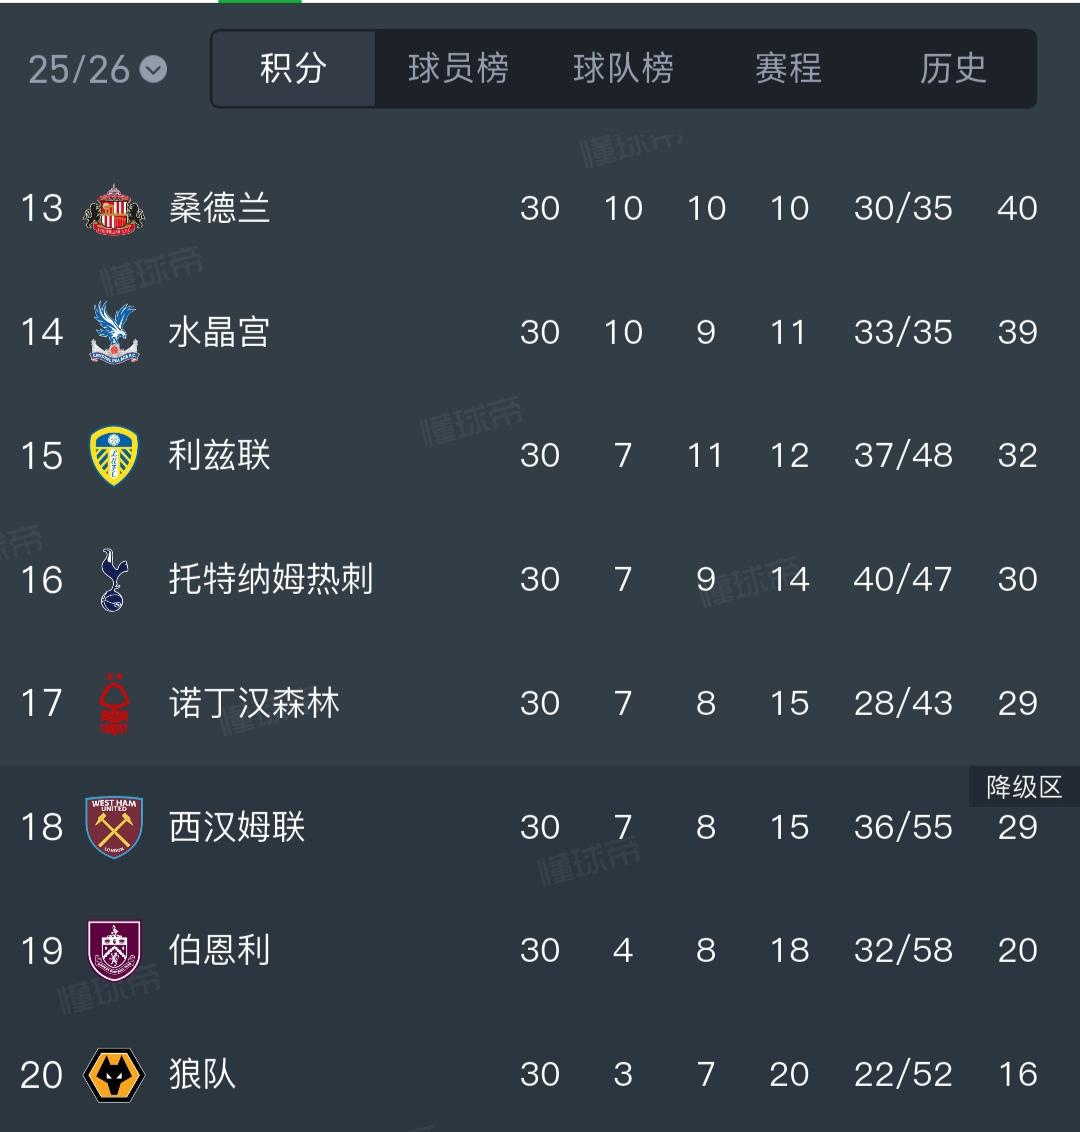
Task: Open the 桑德兰 team name link
Action: pos(220,208)
